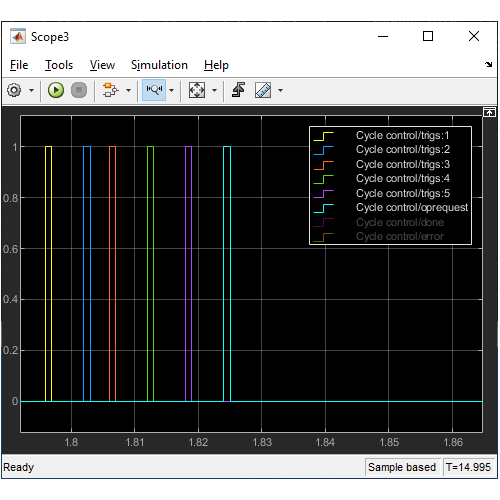Click the blue trigs:2 pulse in the plot

(87, 273)
